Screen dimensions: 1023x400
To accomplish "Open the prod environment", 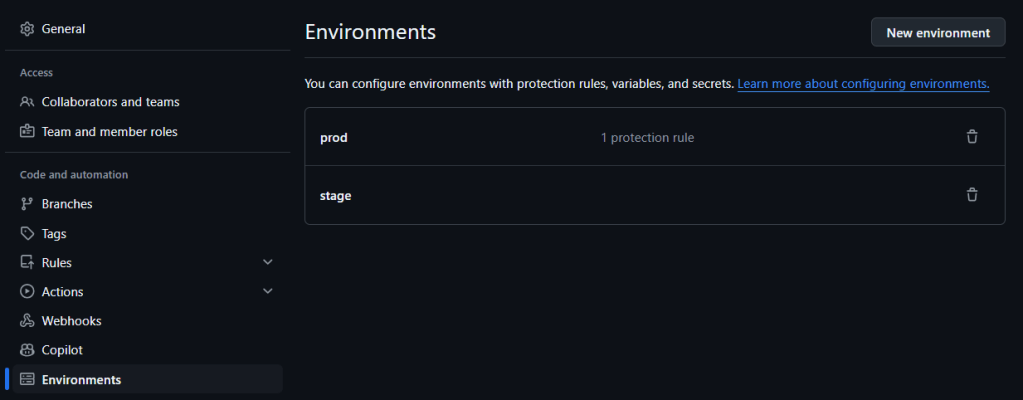I will [x=334, y=138].
